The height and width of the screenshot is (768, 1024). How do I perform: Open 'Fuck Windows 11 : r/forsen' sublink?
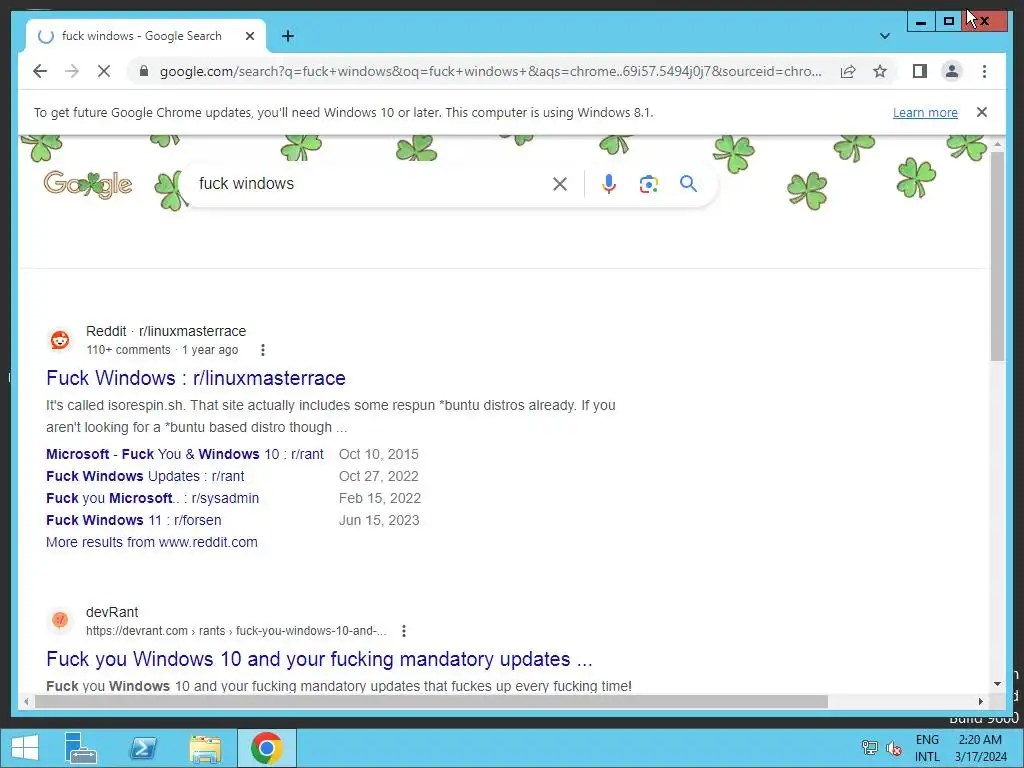[133, 520]
